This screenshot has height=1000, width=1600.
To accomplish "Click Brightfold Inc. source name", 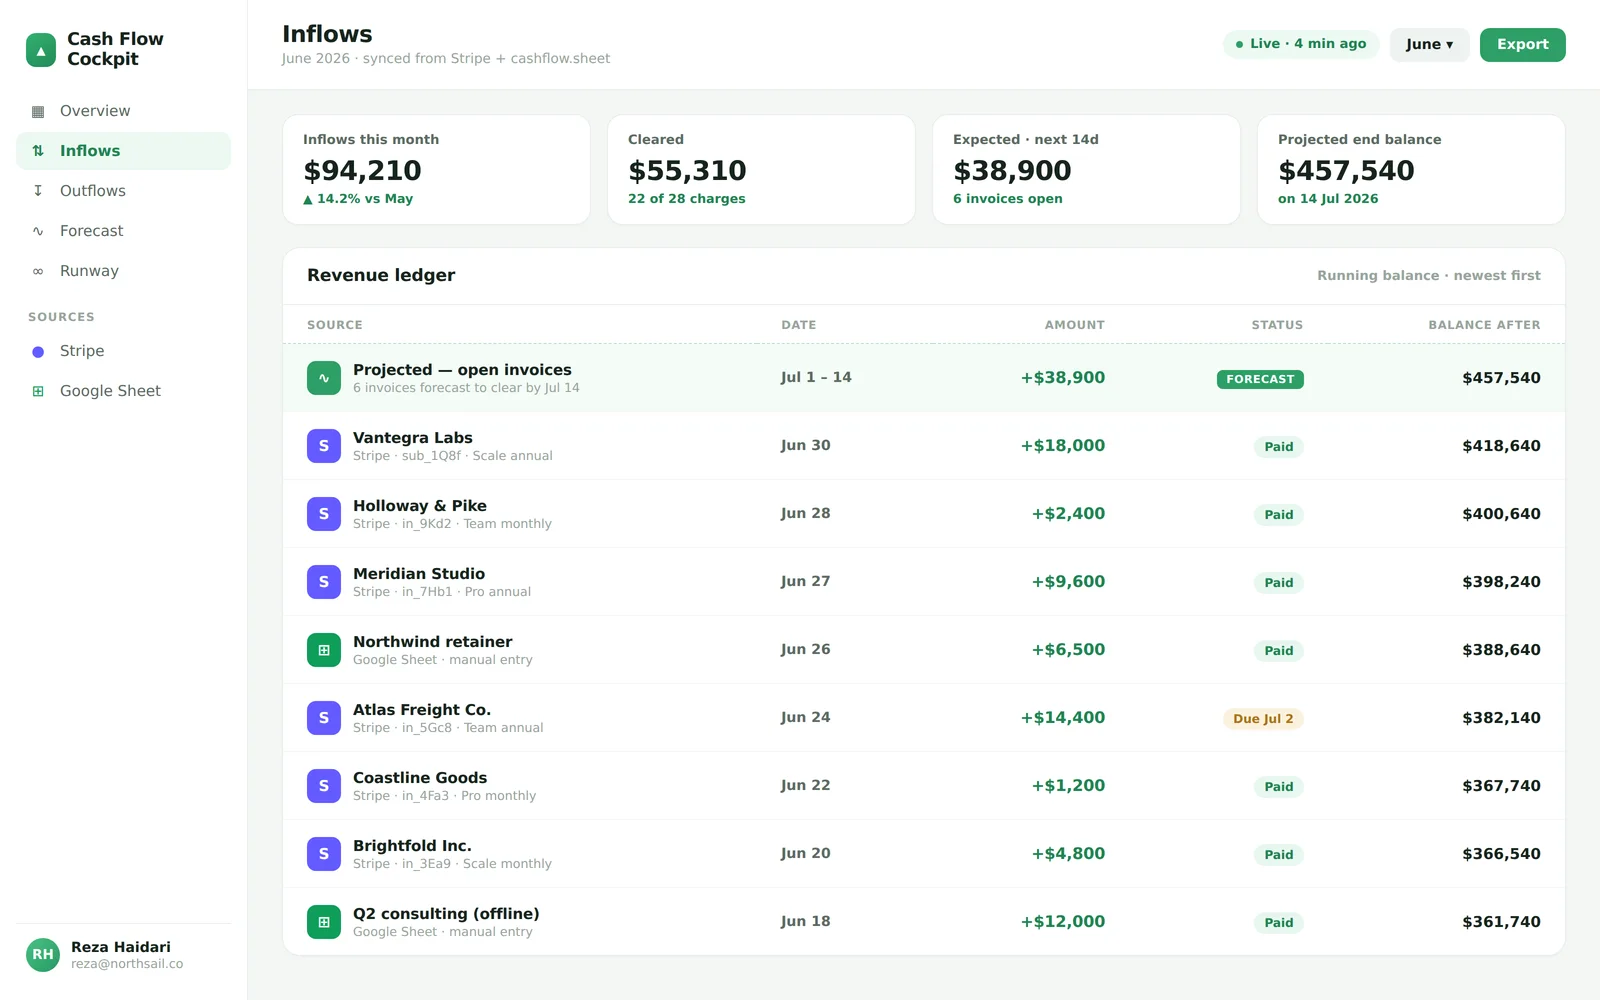I will click(412, 846).
